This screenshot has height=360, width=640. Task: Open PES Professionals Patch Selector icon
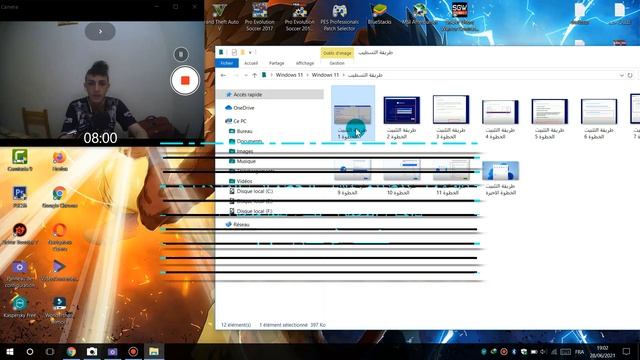(x=340, y=16)
